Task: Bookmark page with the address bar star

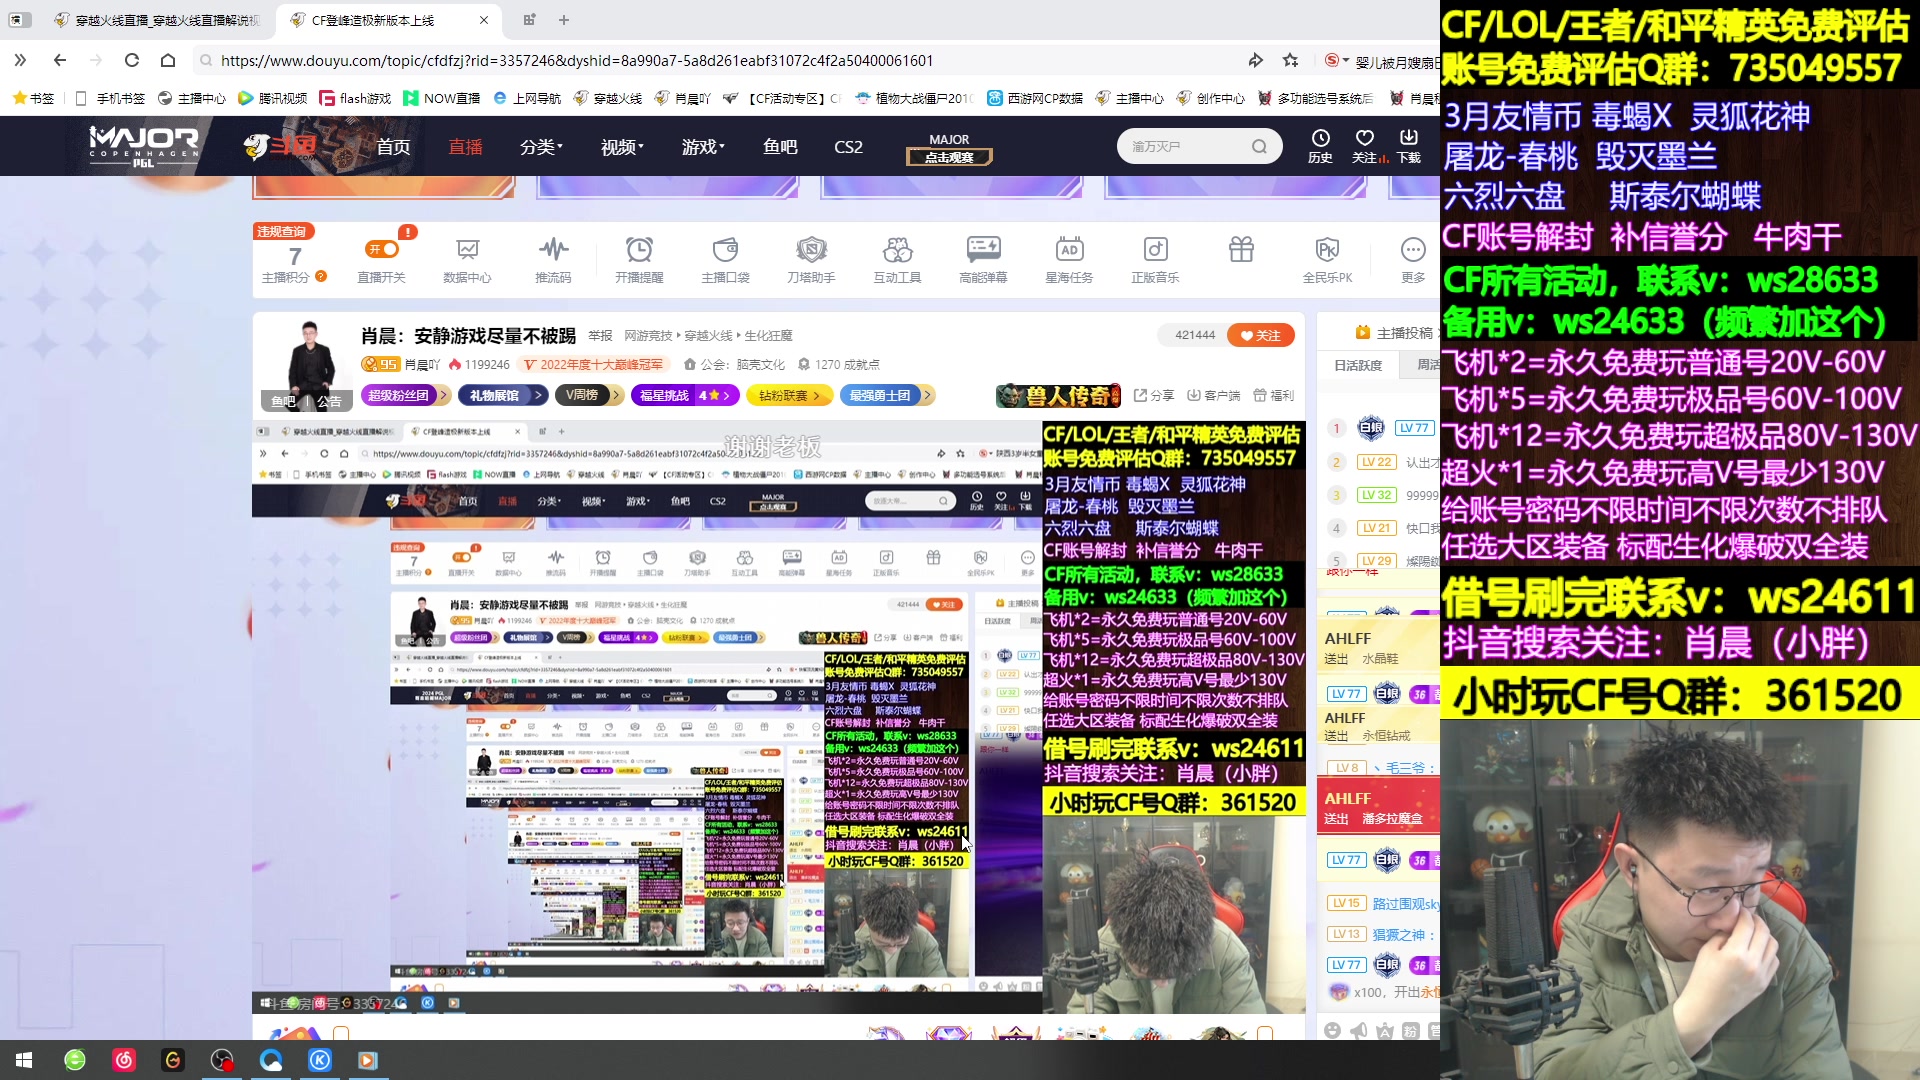Action: 1291,61
